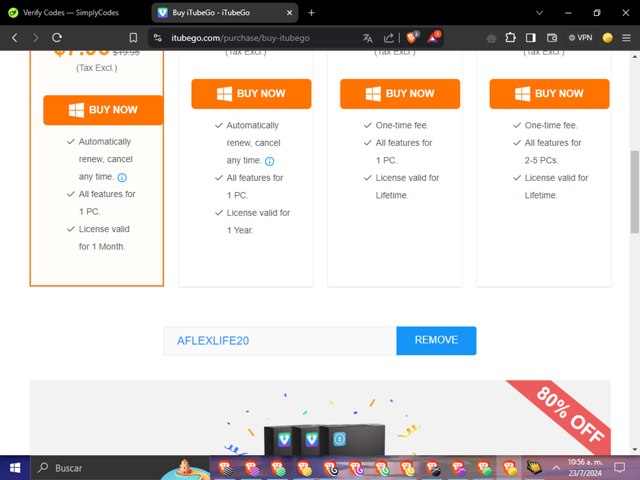Image resolution: width=640 pixels, height=480 pixels.
Task: Click '2-5 PCs.' feature text
Action: pos(541,160)
